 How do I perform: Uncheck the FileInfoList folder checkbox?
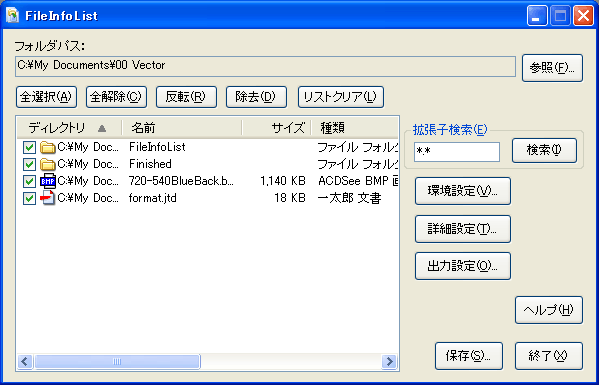point(29,147)
